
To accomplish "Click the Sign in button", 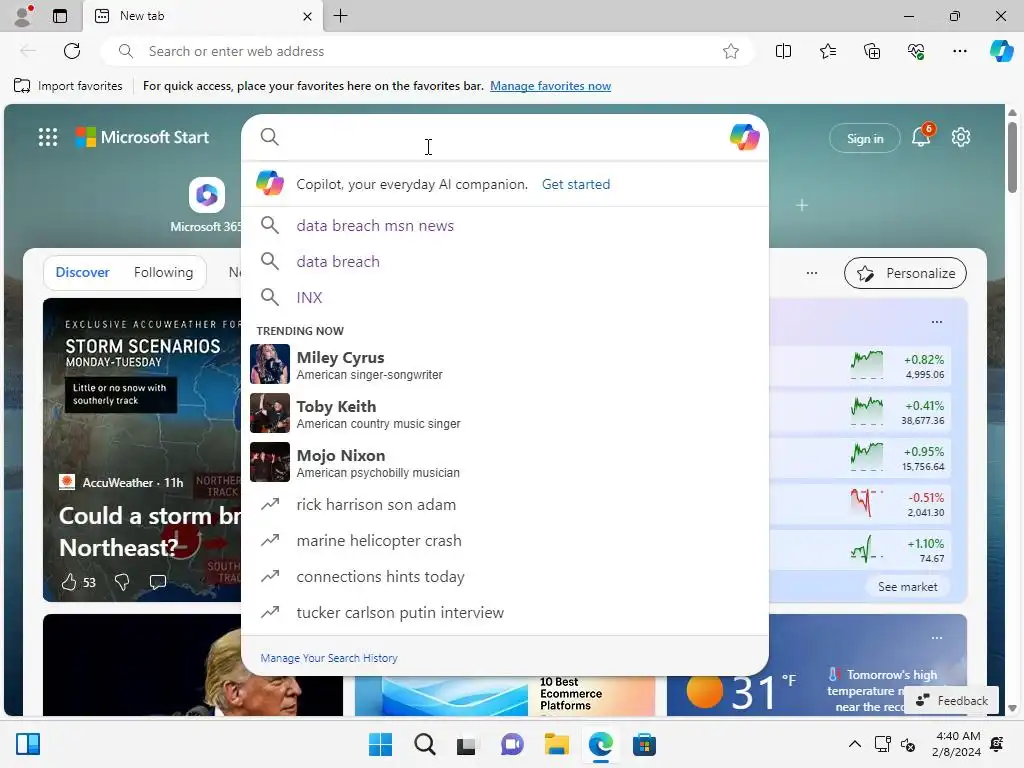I will tap(865, 138).
